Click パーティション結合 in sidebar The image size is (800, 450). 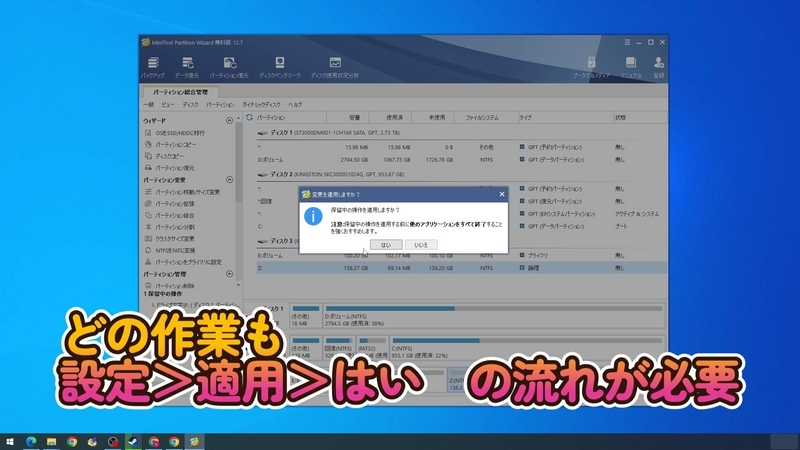169,215
